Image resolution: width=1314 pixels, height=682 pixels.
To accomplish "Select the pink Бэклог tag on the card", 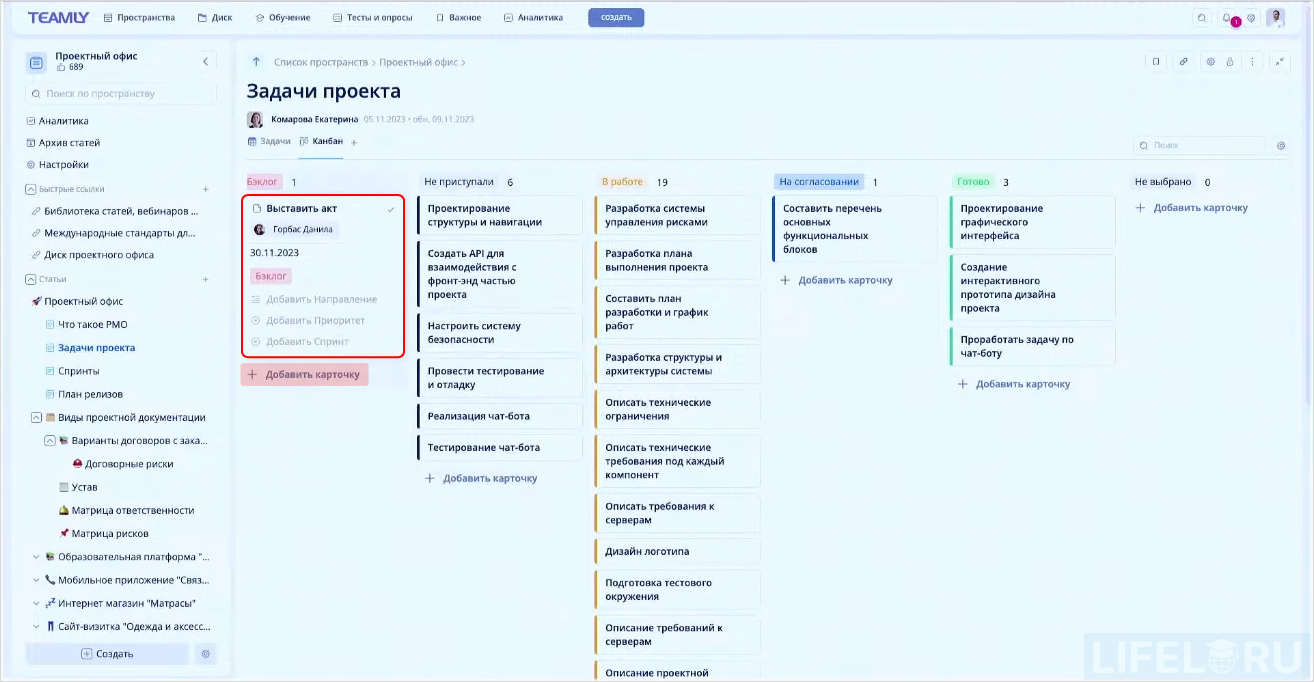I will (x=270, y=274).
